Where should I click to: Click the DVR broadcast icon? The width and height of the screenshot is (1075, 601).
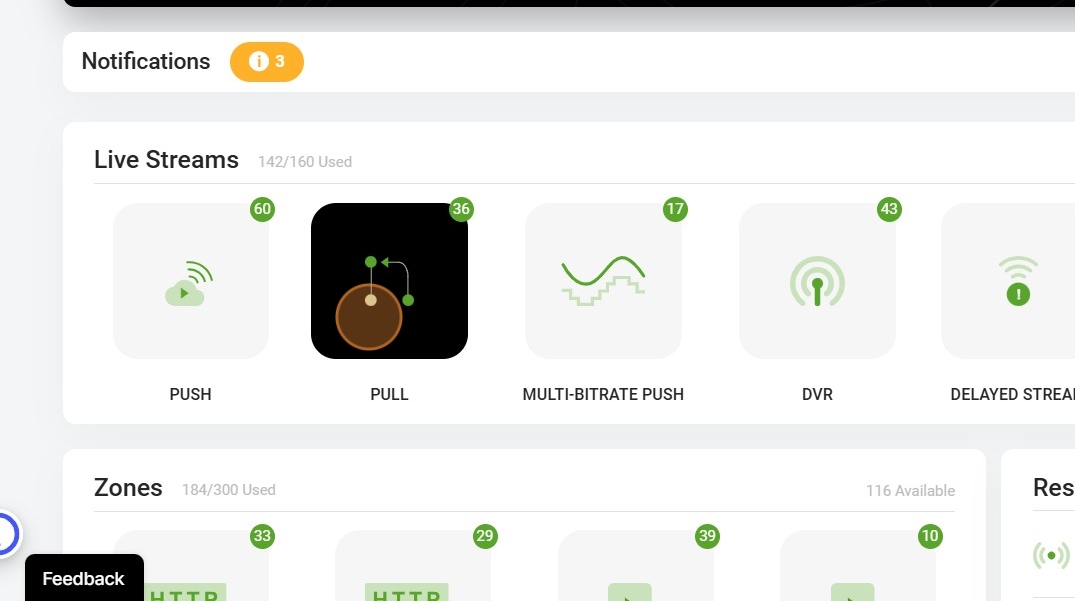817,281
